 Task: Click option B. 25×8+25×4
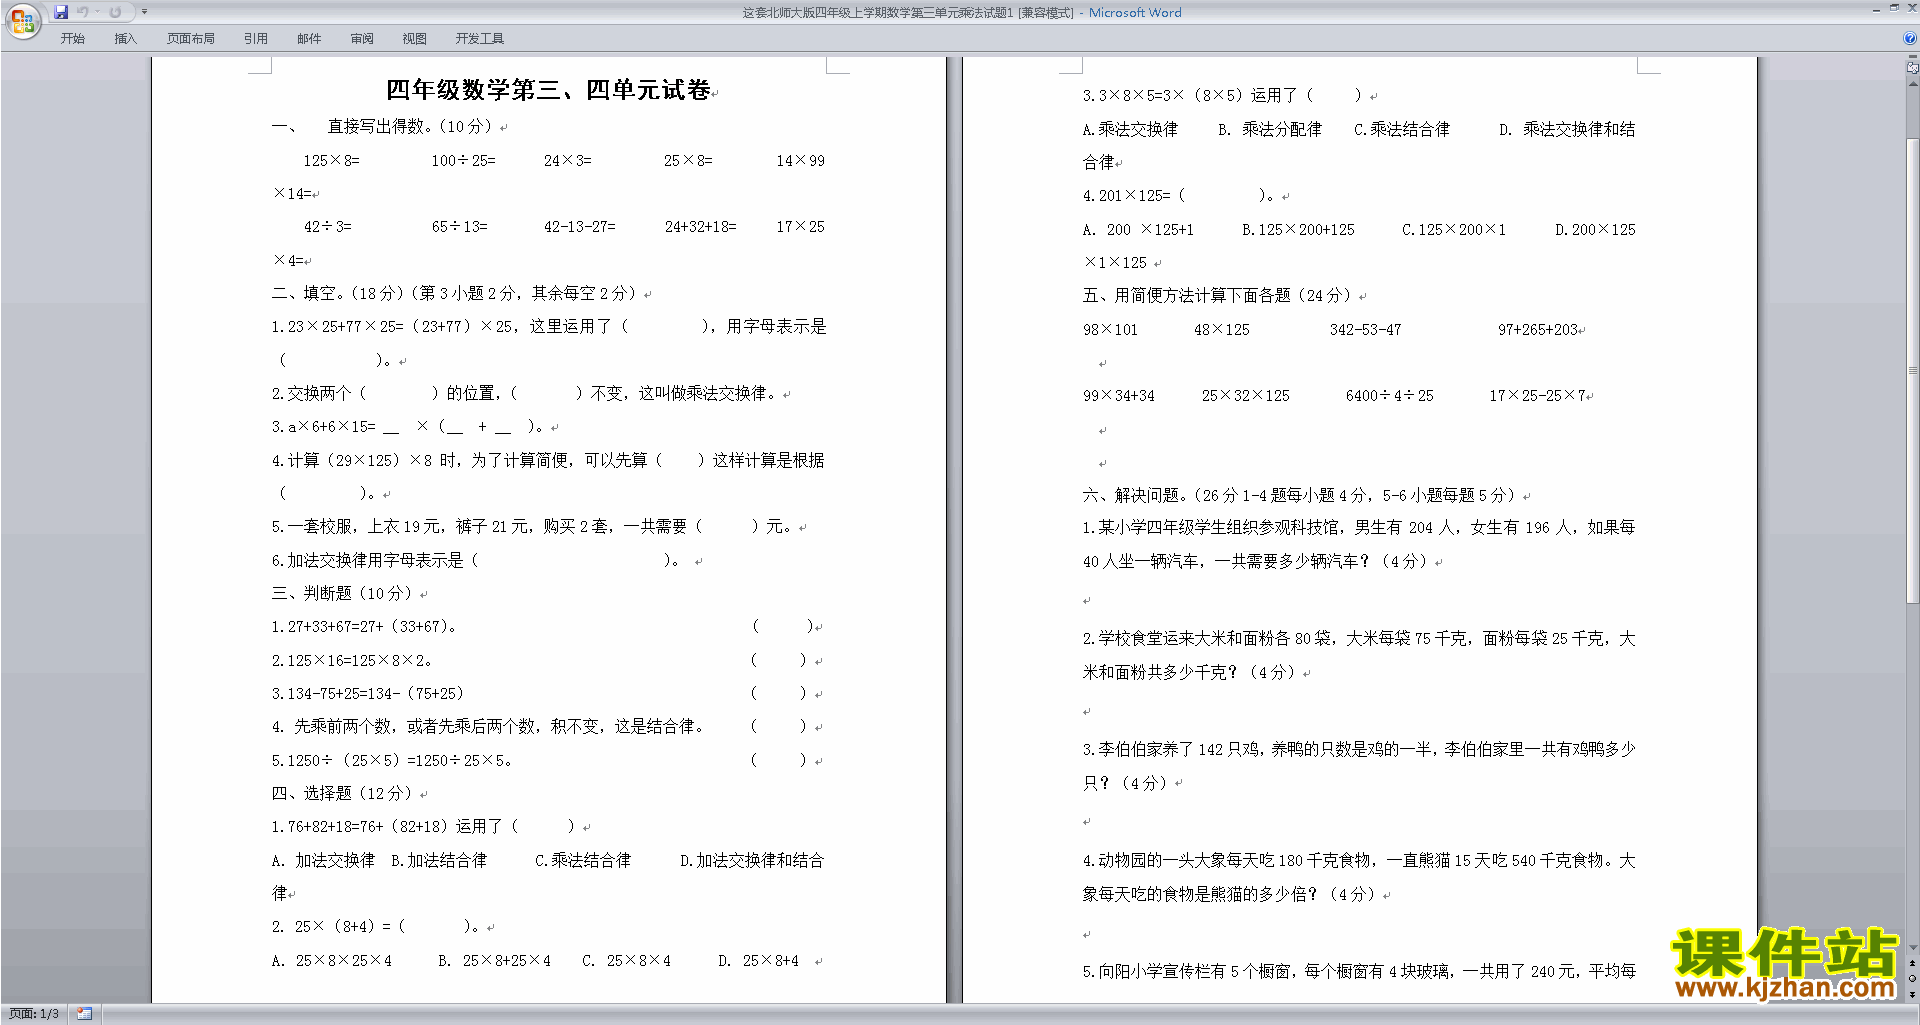point(494,960)
